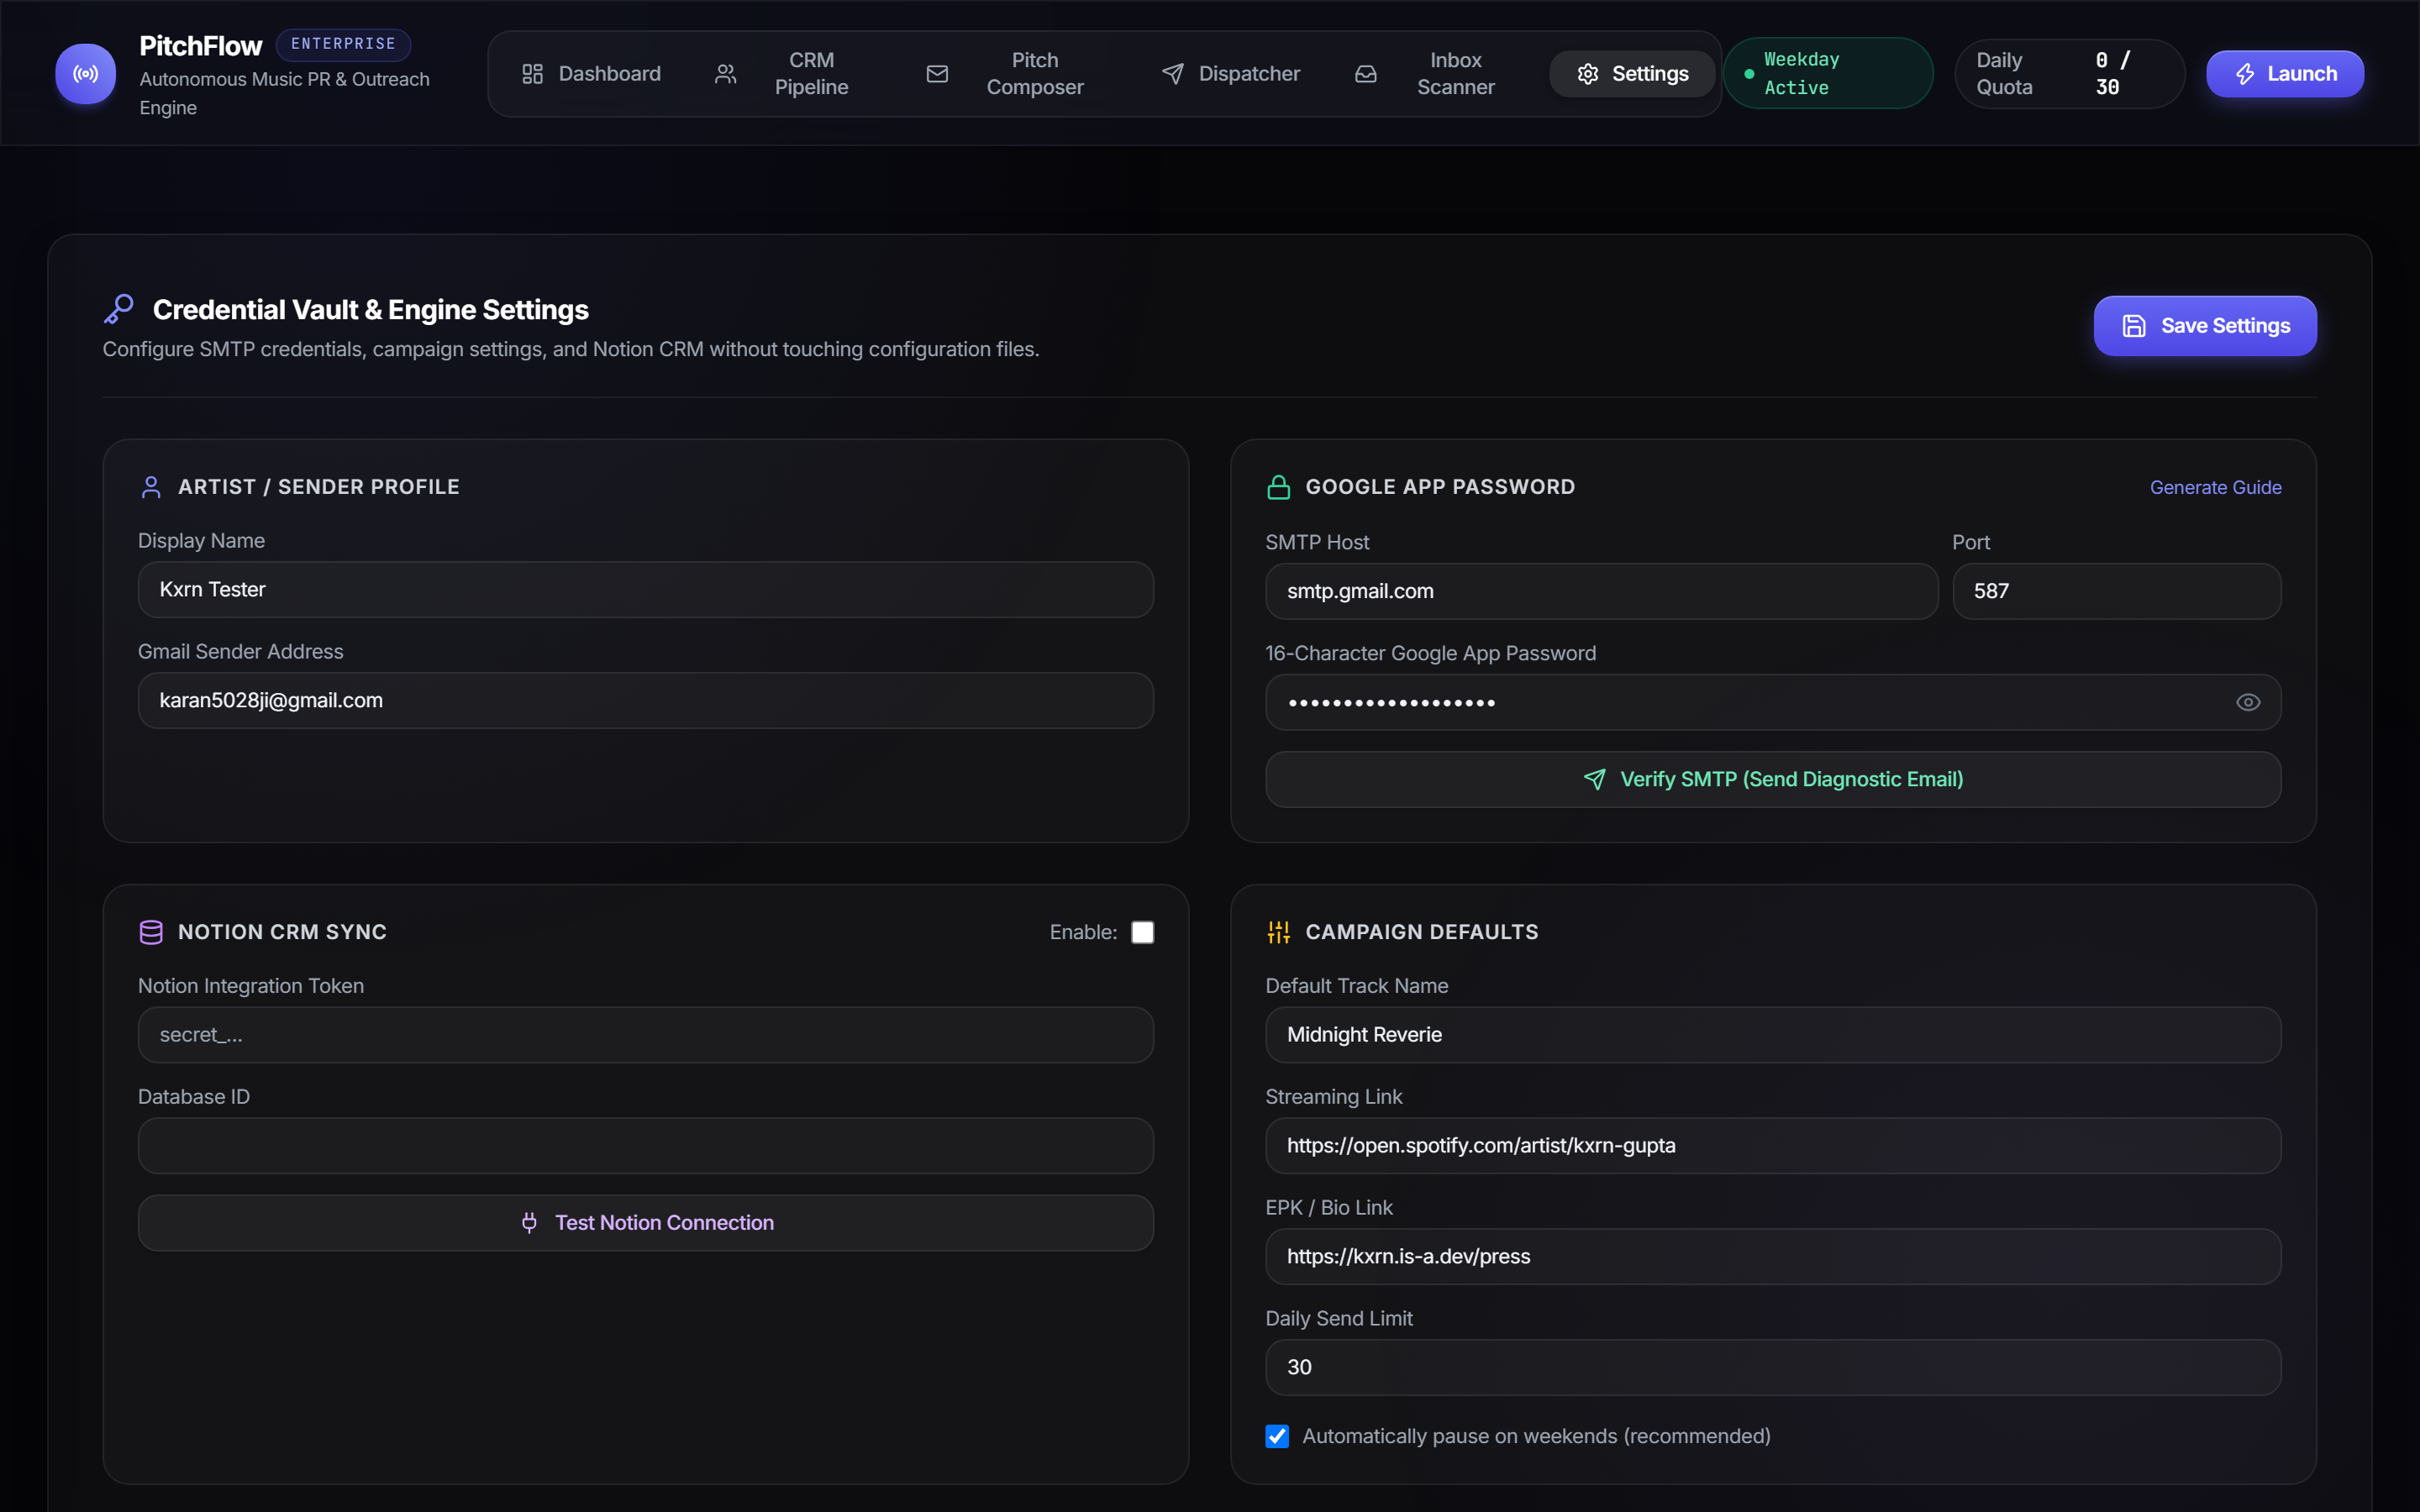
Task: Click the Launch button
Action: pyautogui.click(x=2285, y=74)
